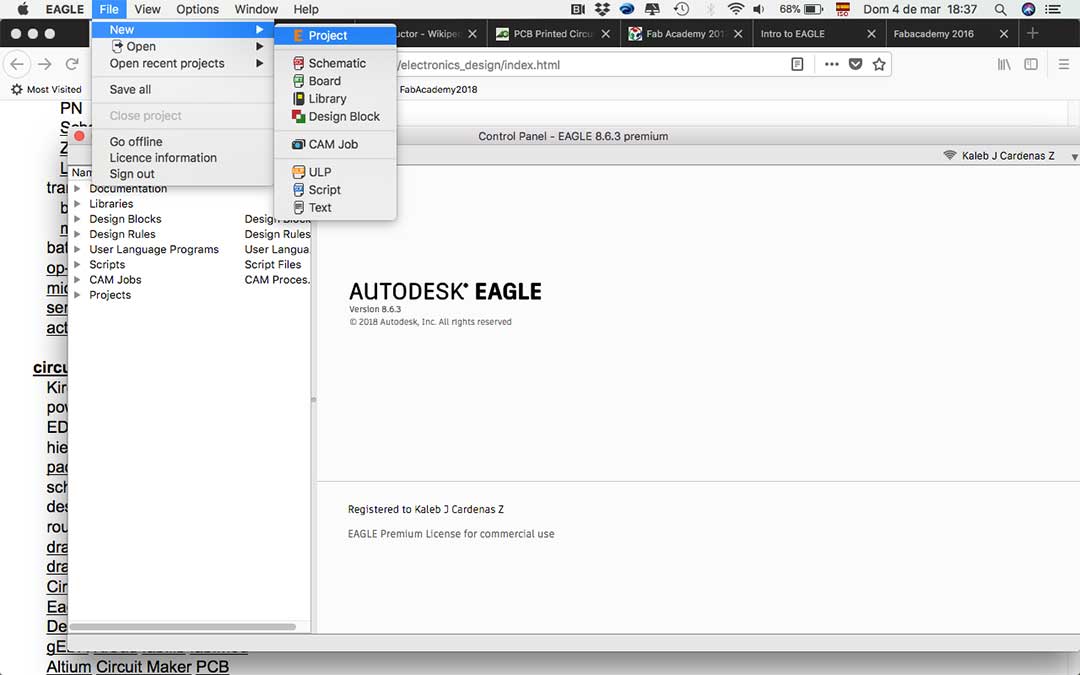Toggle browser sidebar icon
The height and width of the screenshot is (675, 1080).
(x=1031, y=64)
